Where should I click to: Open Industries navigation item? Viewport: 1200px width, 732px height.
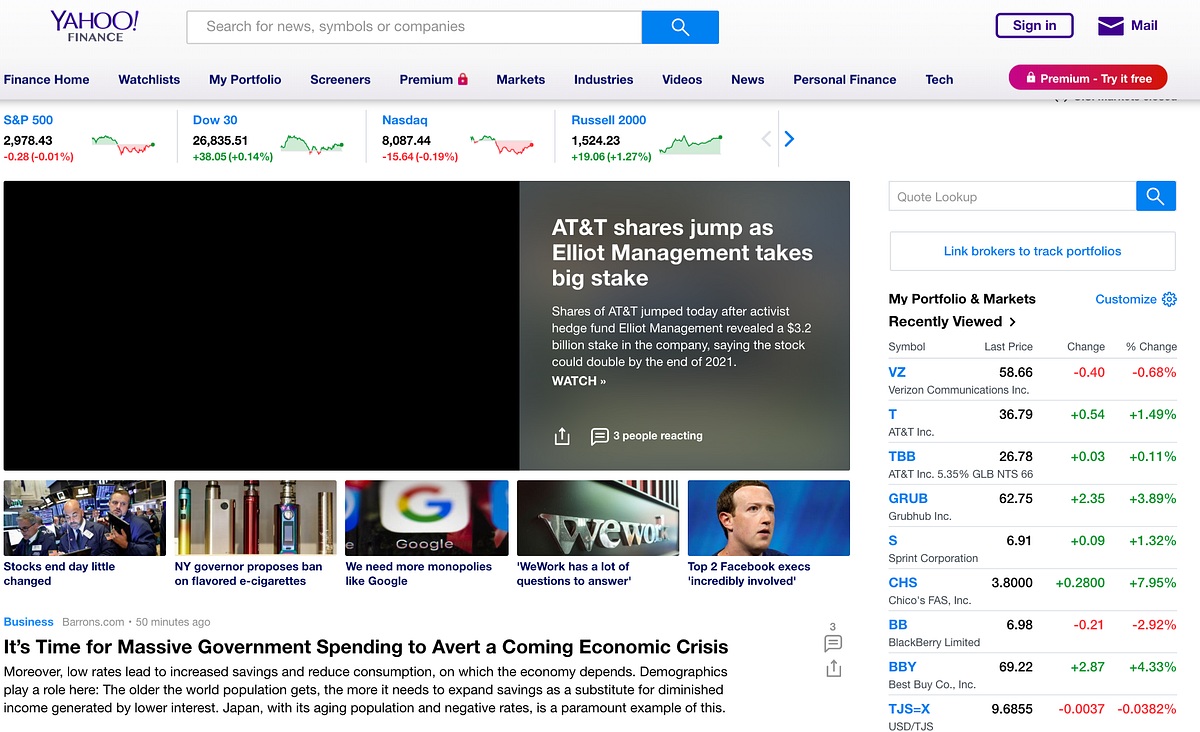pyautogui.click(x=603, y=79)
